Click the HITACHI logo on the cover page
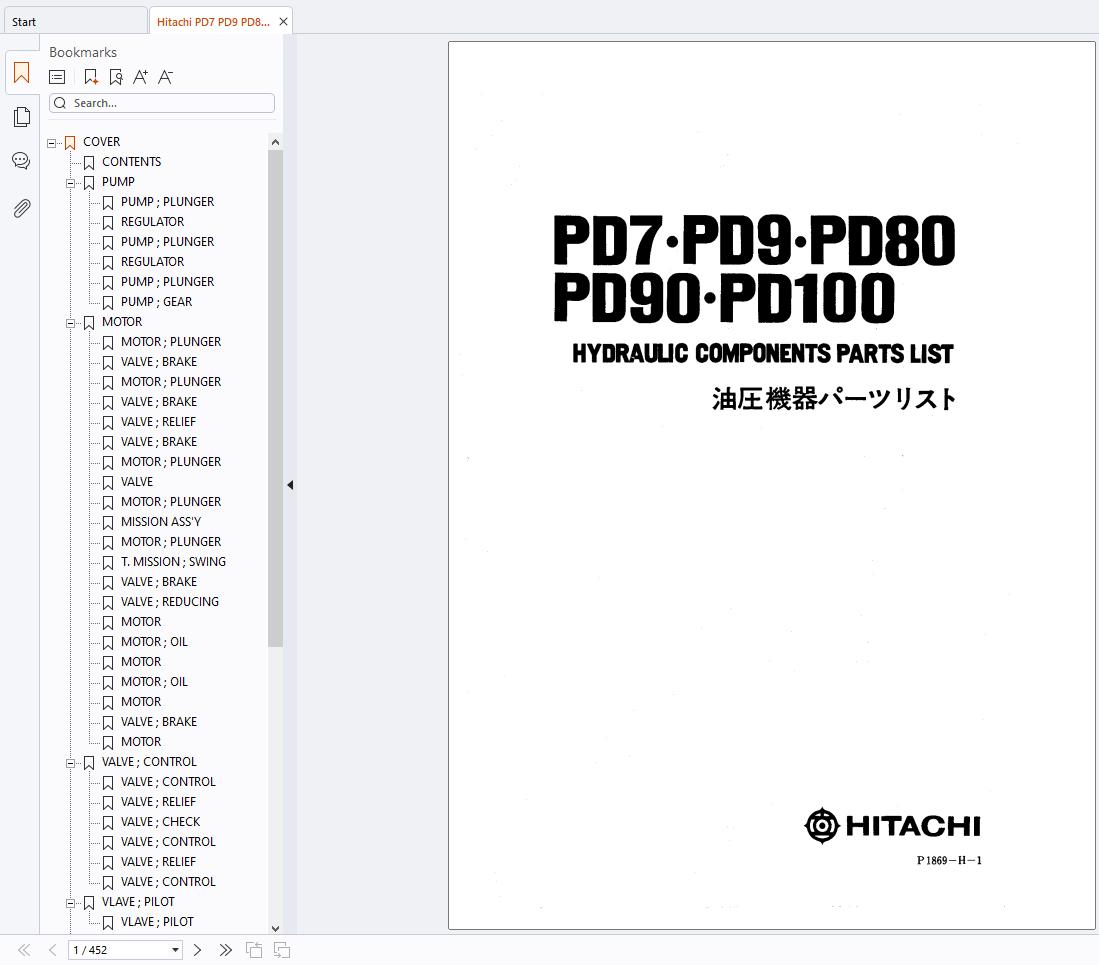 [892, 826]
